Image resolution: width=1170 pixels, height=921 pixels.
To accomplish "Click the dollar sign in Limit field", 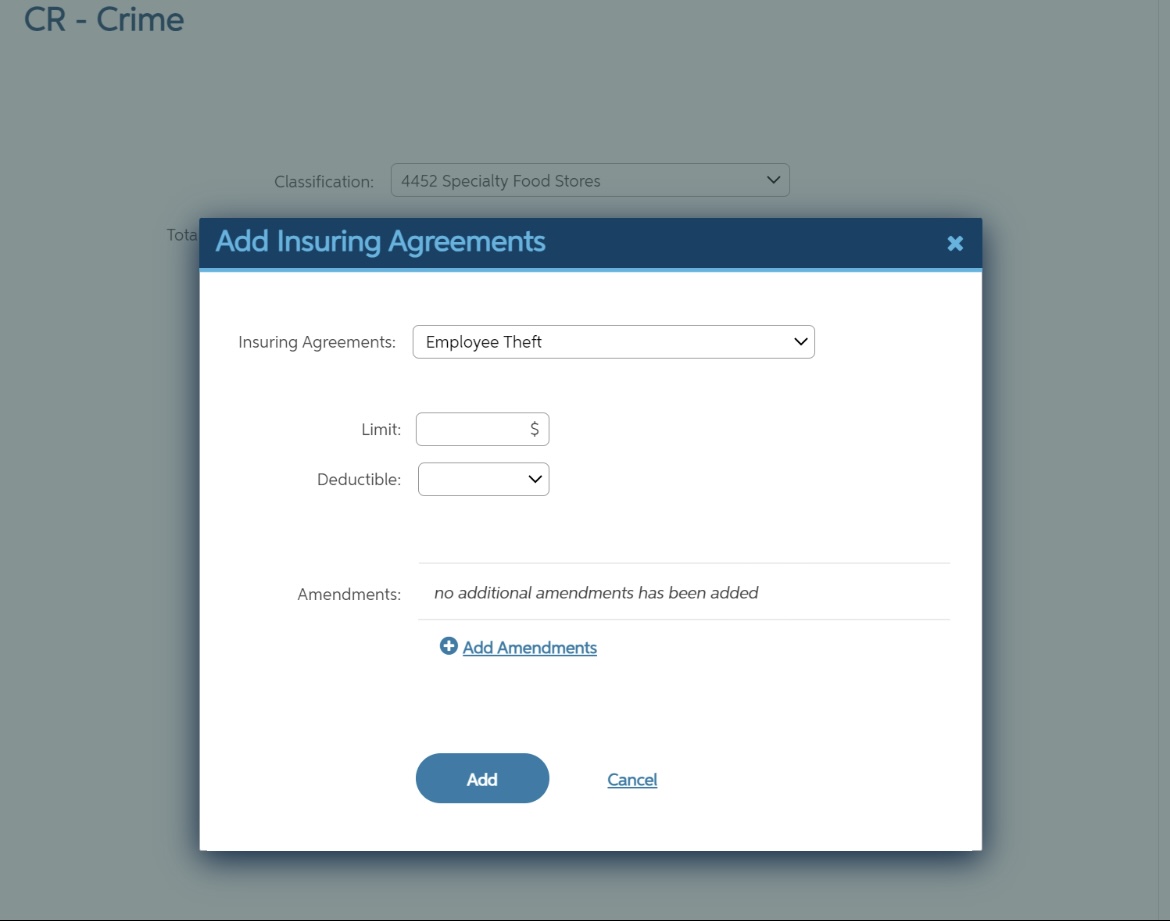I will tap(534, 429).
